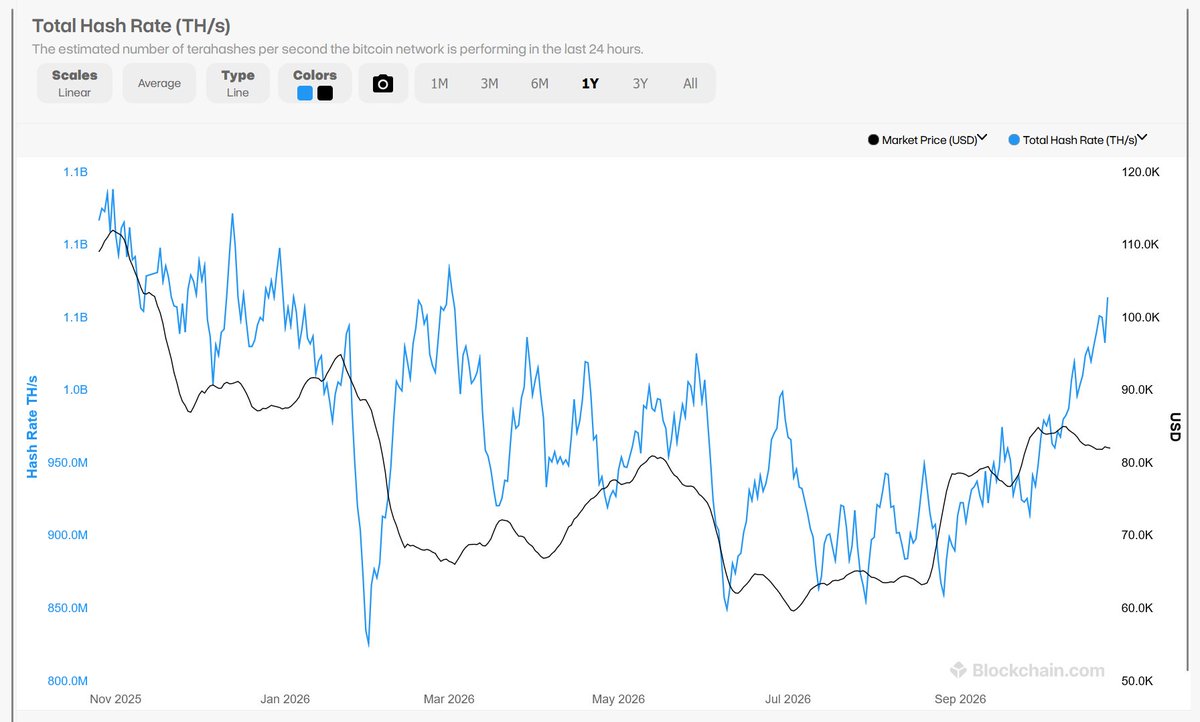
Task: Click the Hash Rate TH/s axis label
Action: pos(32,427)
